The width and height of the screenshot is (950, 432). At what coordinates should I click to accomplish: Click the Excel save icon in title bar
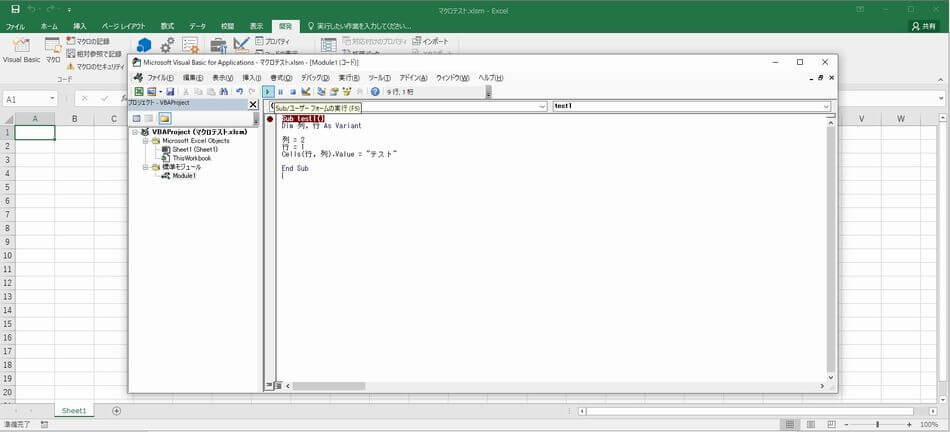15,10
